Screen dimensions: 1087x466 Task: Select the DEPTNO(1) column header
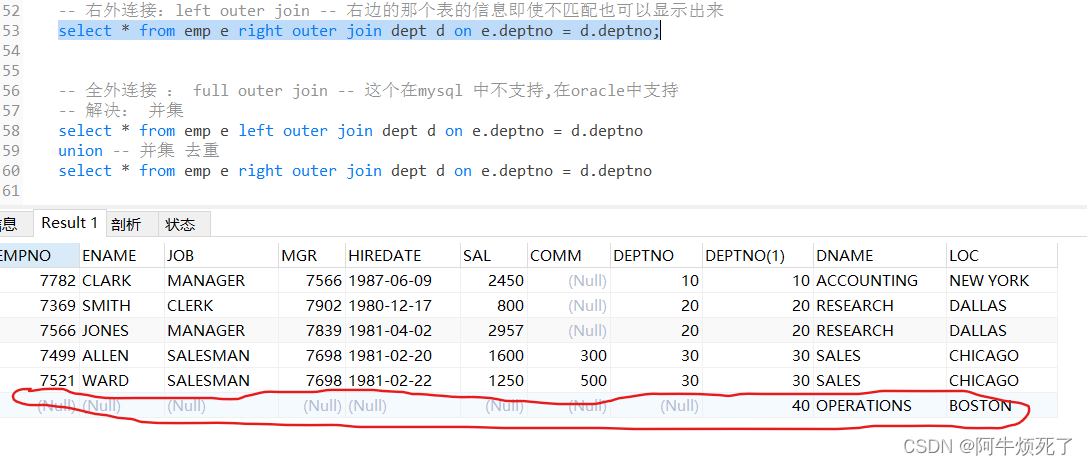757,255
